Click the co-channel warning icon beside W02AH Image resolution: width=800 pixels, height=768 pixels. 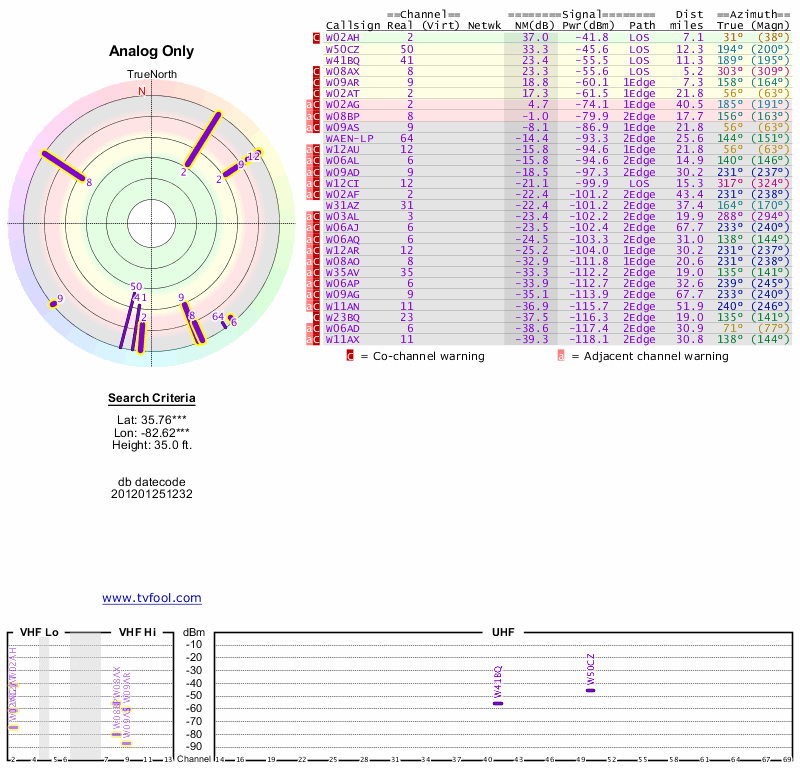tap(317, 37)
